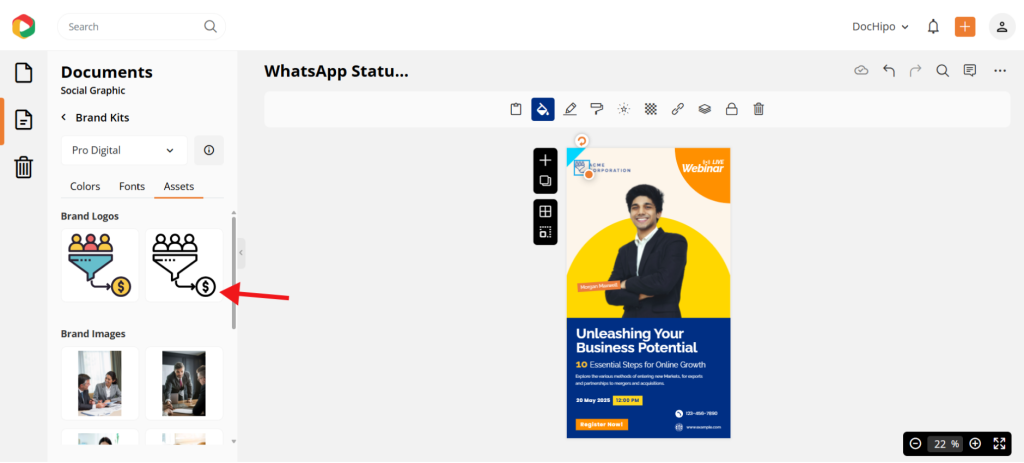Click the scrollbar down arrow
This screenshot has height=463, width=1024.
234,442
